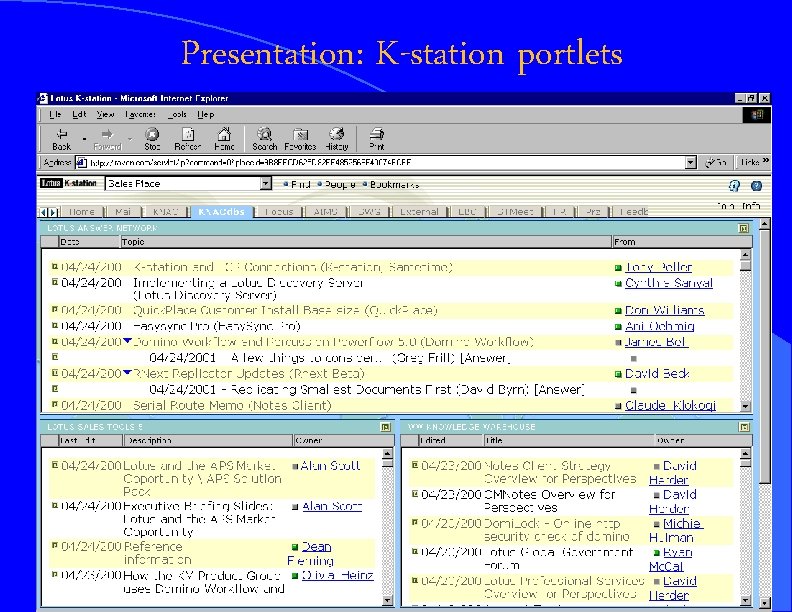
Task: Maximize the WW Knowledge Warehouse portlet
Action: click(744, 427)
